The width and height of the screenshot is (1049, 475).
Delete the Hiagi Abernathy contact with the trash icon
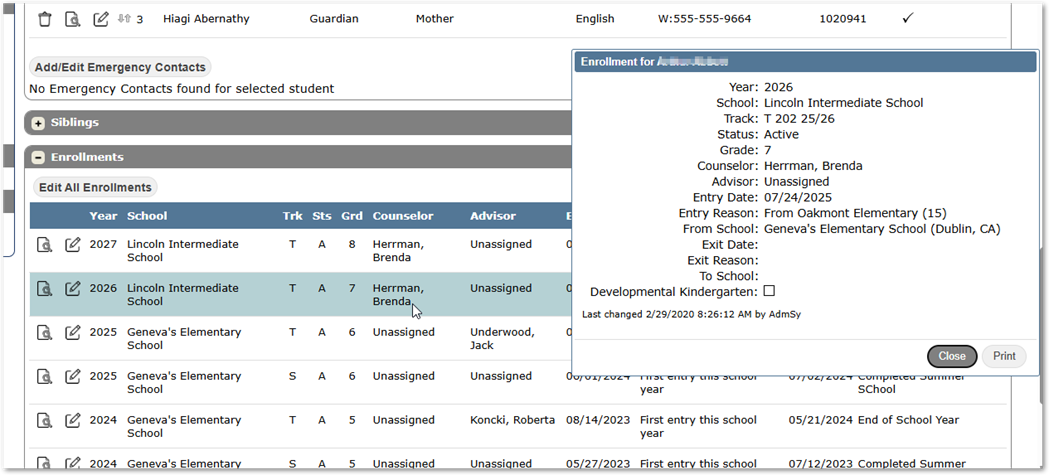click(45, 19)
